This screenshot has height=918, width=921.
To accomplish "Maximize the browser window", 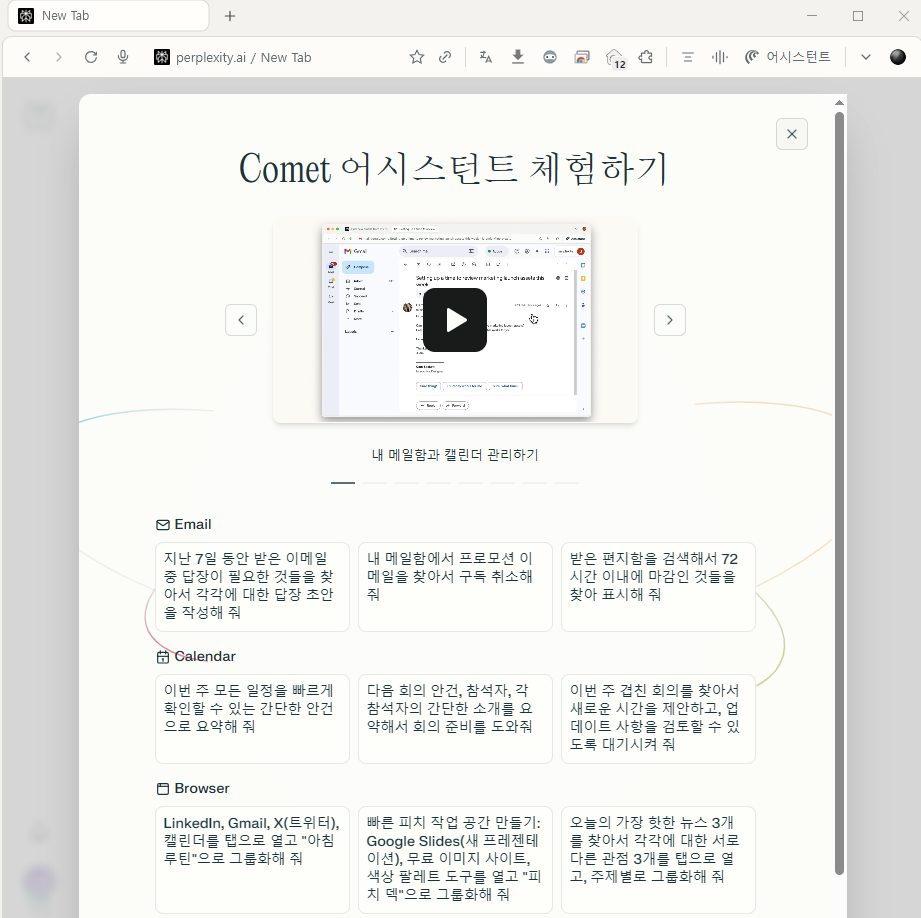I will (x=858, y=16).
